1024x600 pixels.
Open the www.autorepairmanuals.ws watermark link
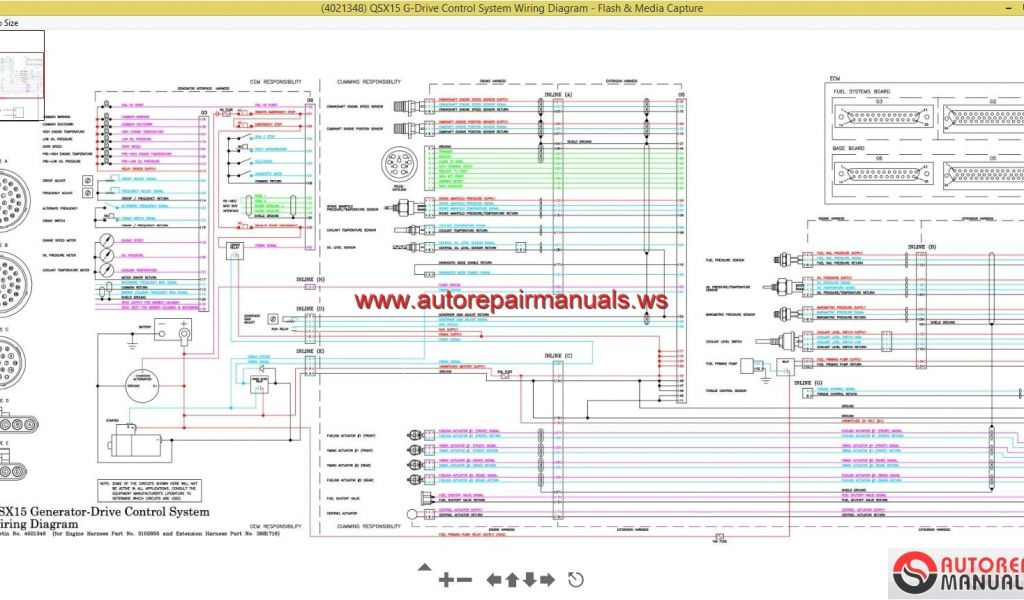(x=510, y=299)
